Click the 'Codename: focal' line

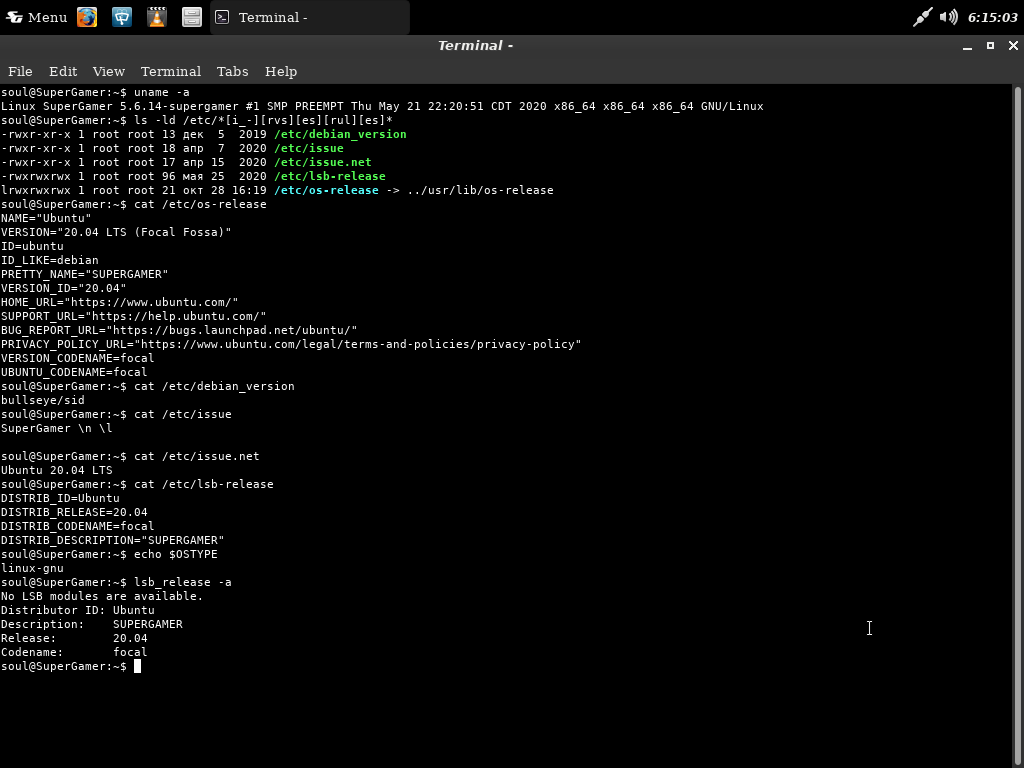tap(74, 652)
